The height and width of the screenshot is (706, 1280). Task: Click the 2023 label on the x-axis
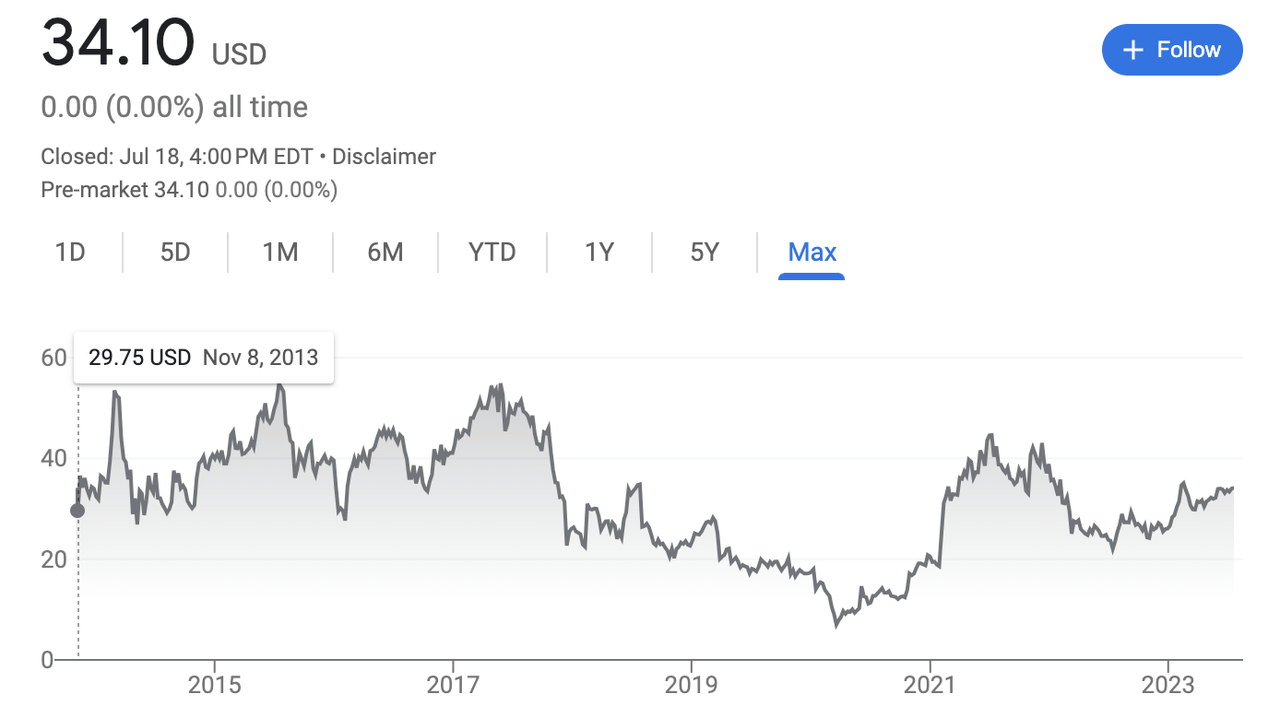[x=1168, y=685]
